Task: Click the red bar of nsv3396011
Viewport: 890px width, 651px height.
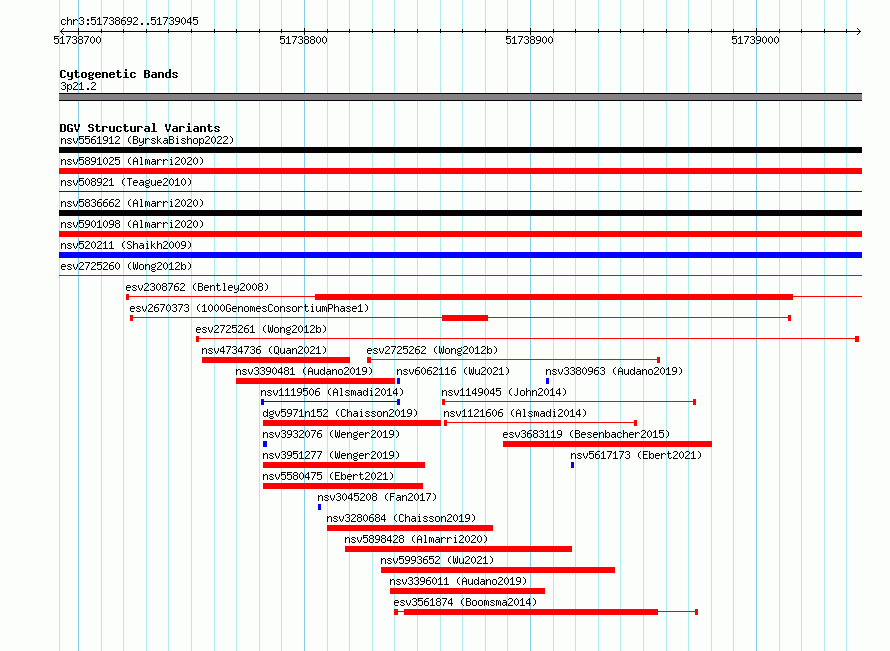Action: (467, 591)
